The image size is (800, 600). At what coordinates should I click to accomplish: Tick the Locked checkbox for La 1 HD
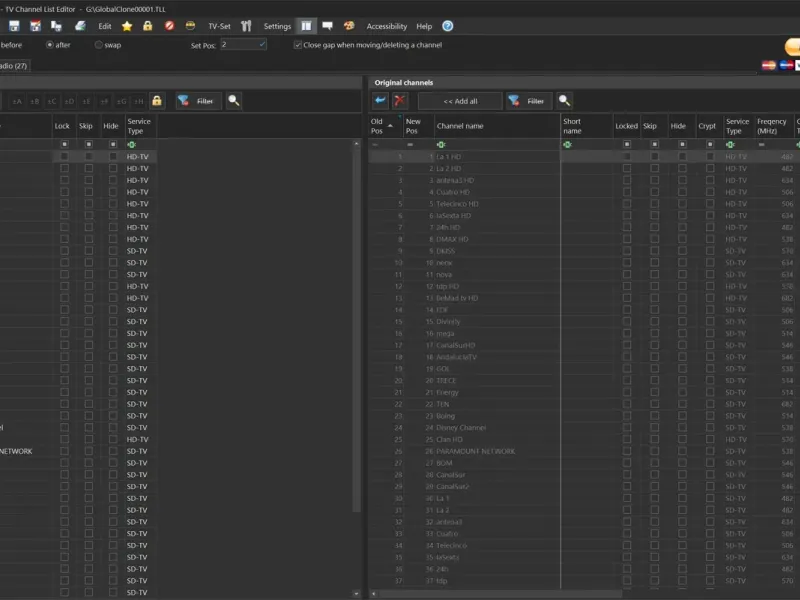tap(627, 157)
